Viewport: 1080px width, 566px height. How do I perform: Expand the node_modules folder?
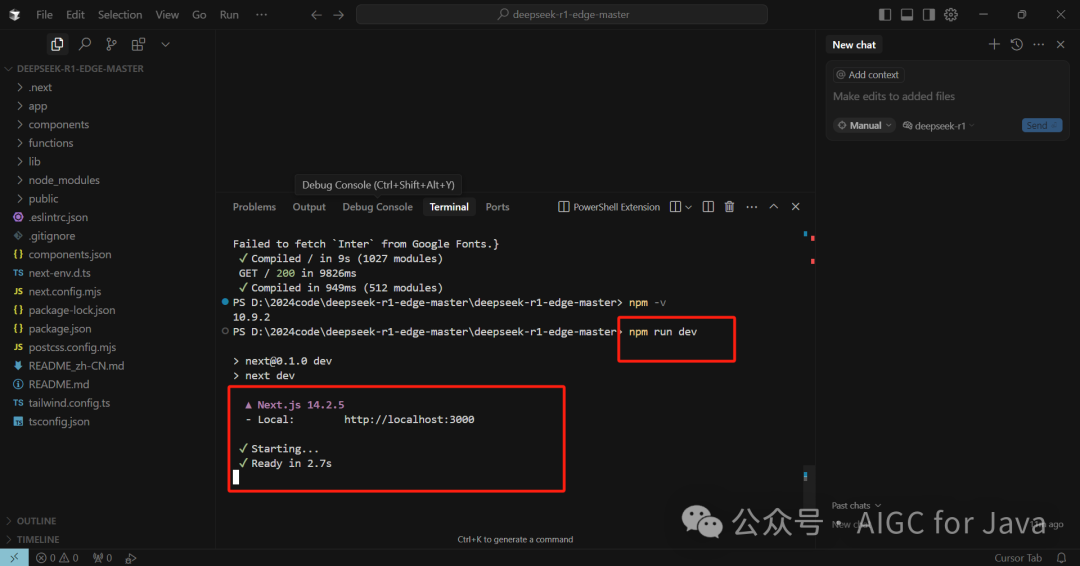tap(64, 180)
